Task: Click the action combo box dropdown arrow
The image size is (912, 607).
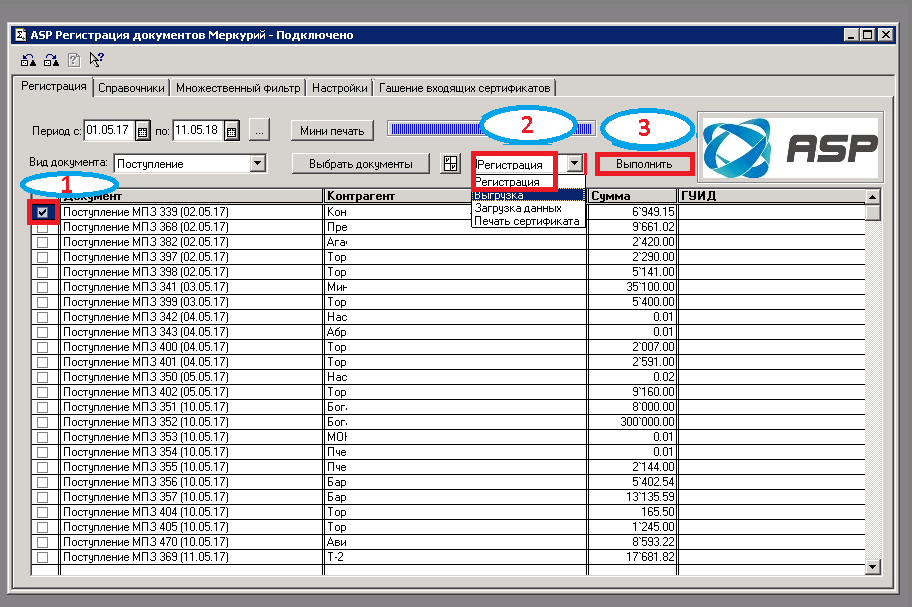Action: point(575,163)
